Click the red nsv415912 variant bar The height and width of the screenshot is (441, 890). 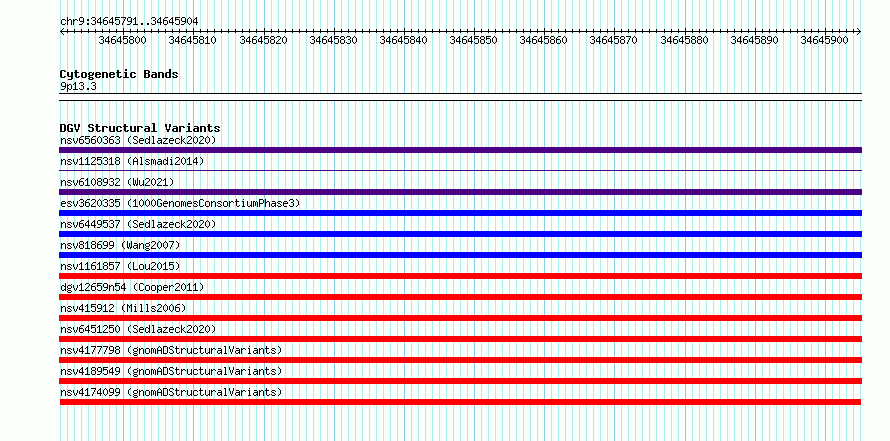(460, 318)
